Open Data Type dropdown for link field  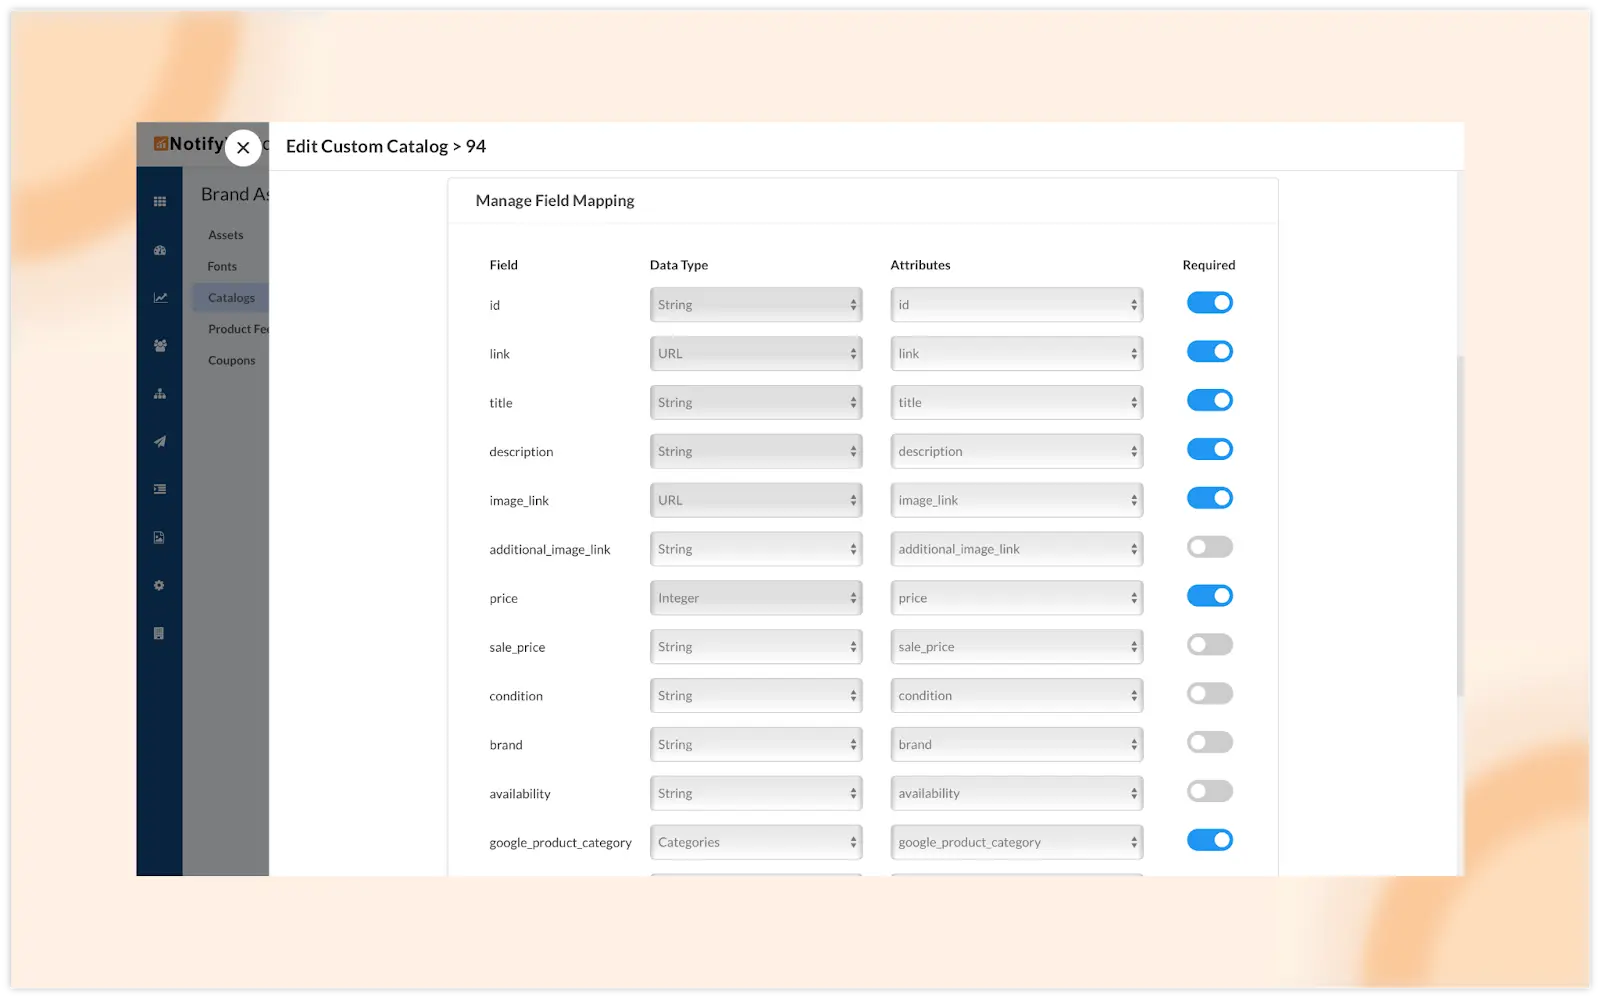[x=755, y=354]
